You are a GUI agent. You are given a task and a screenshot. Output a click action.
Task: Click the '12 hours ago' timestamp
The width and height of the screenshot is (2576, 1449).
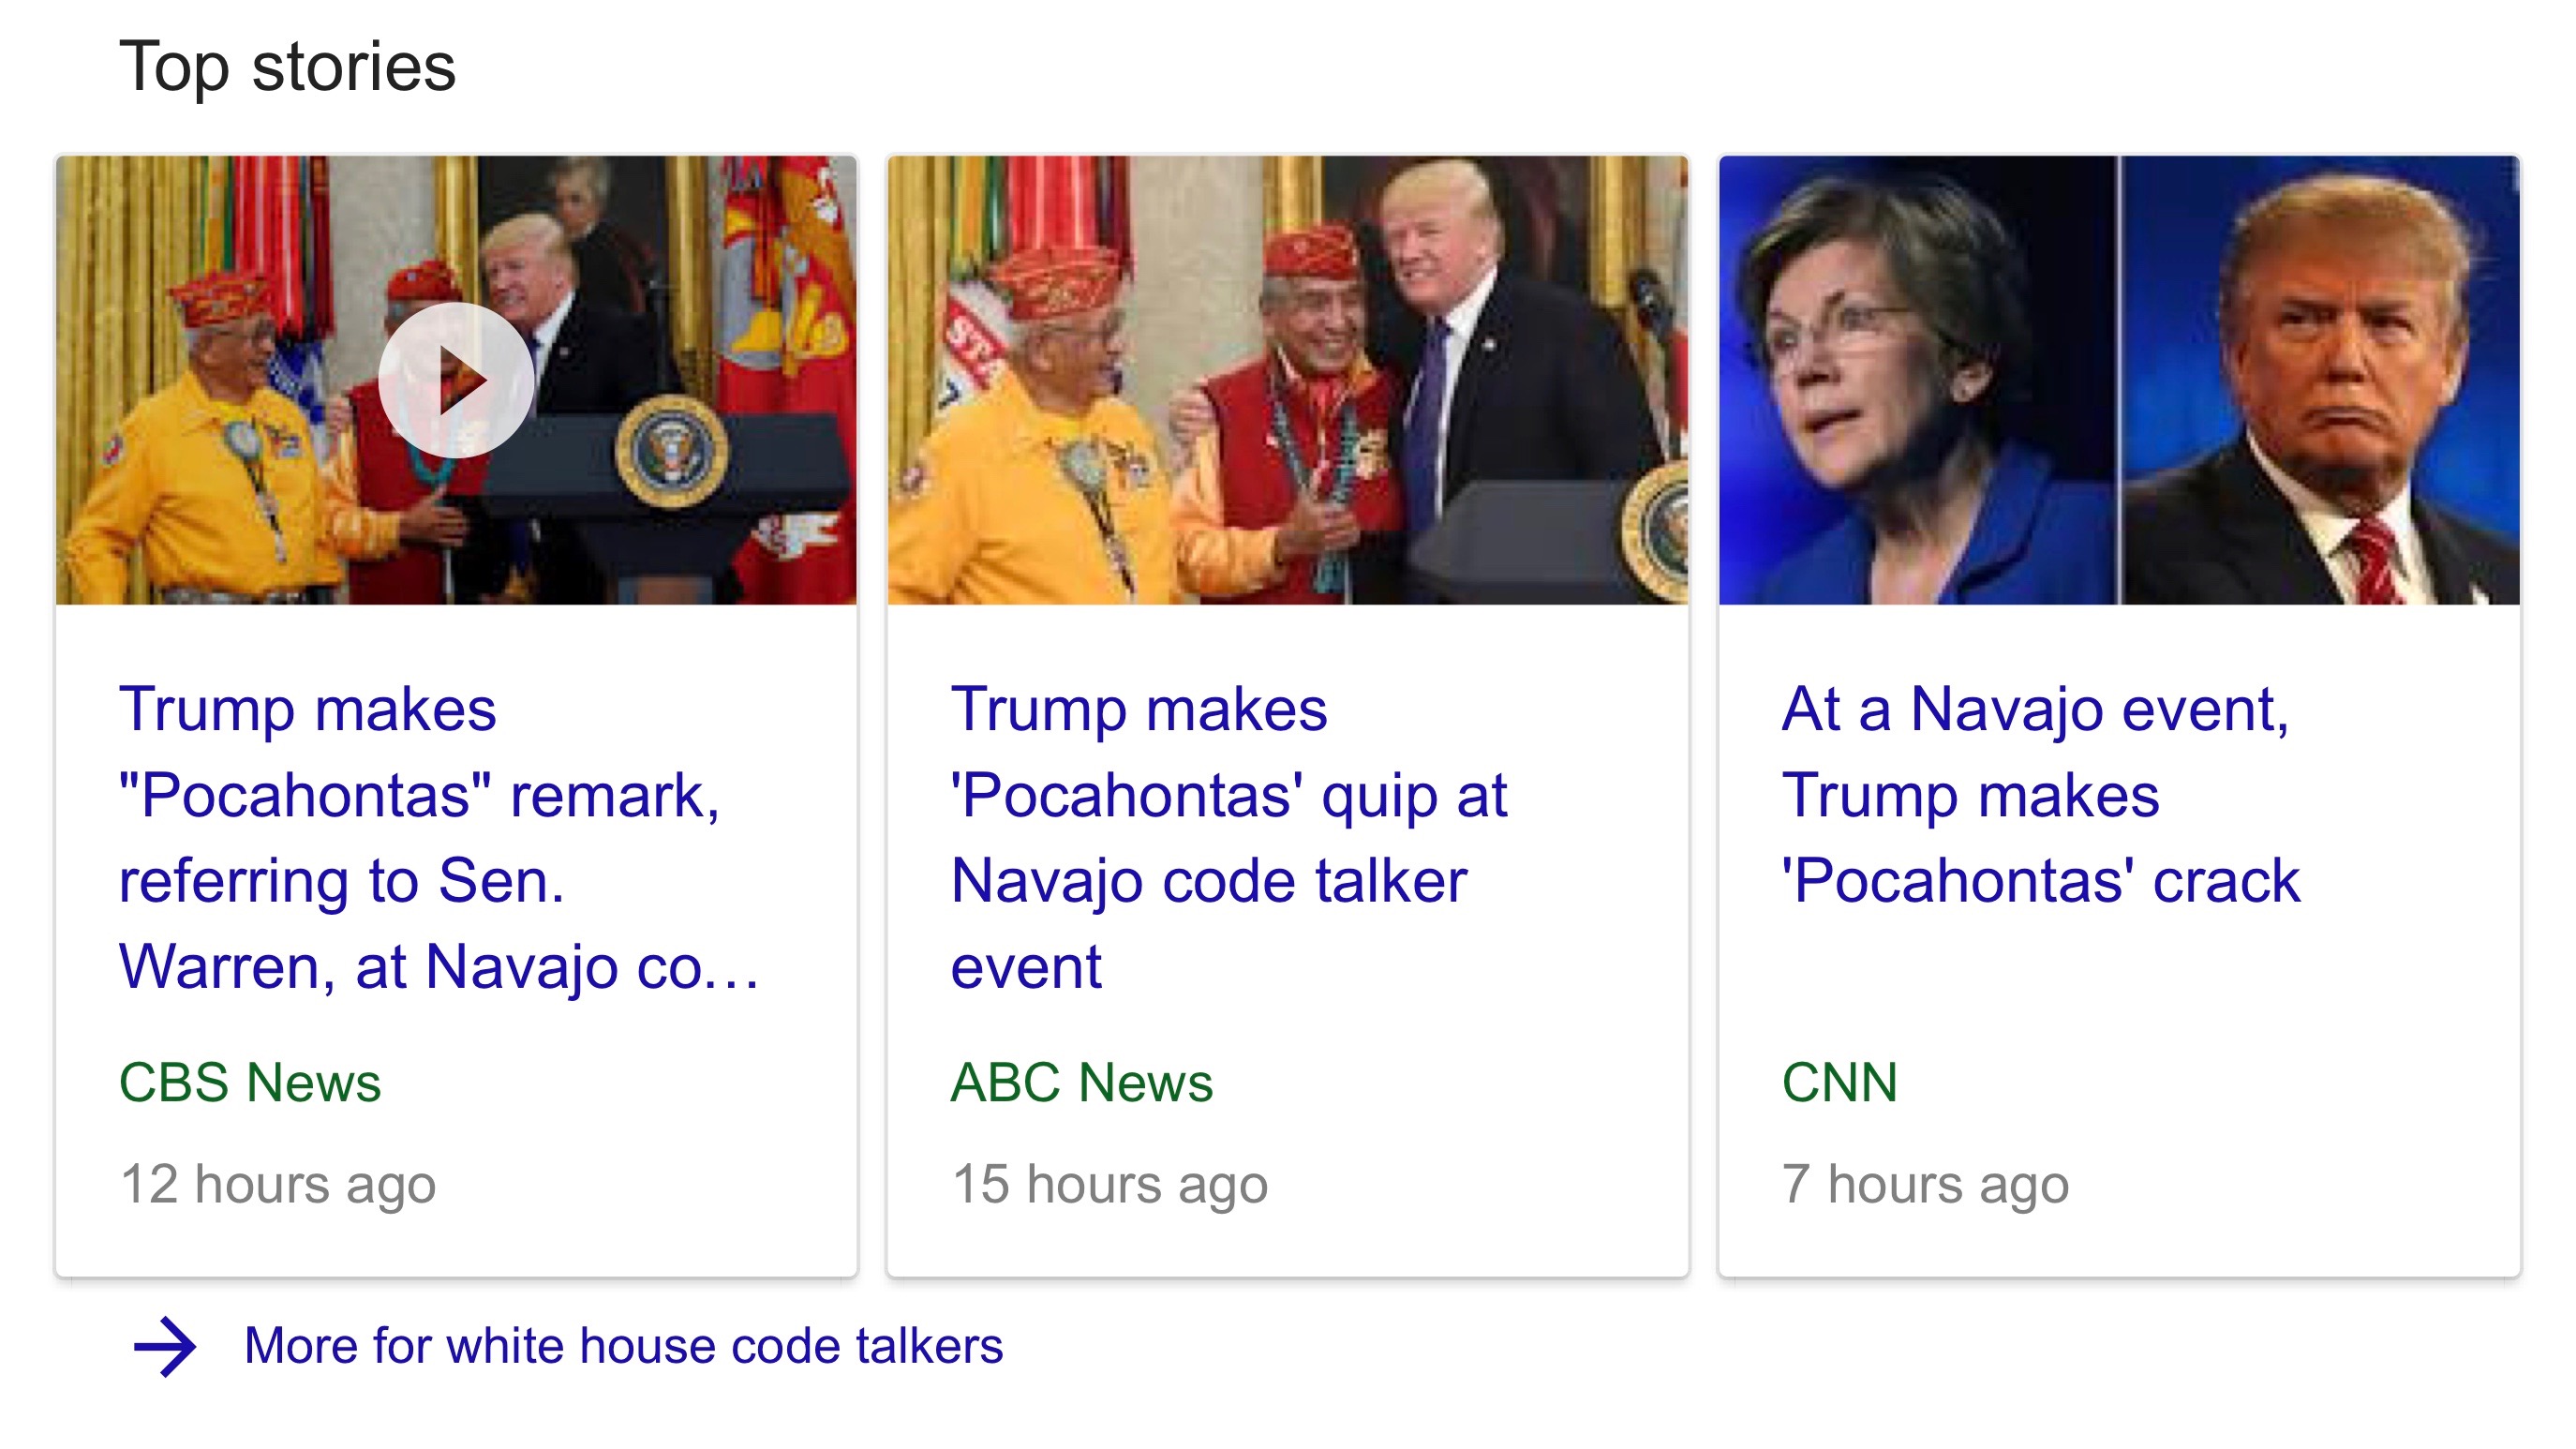coord(278,1184)
